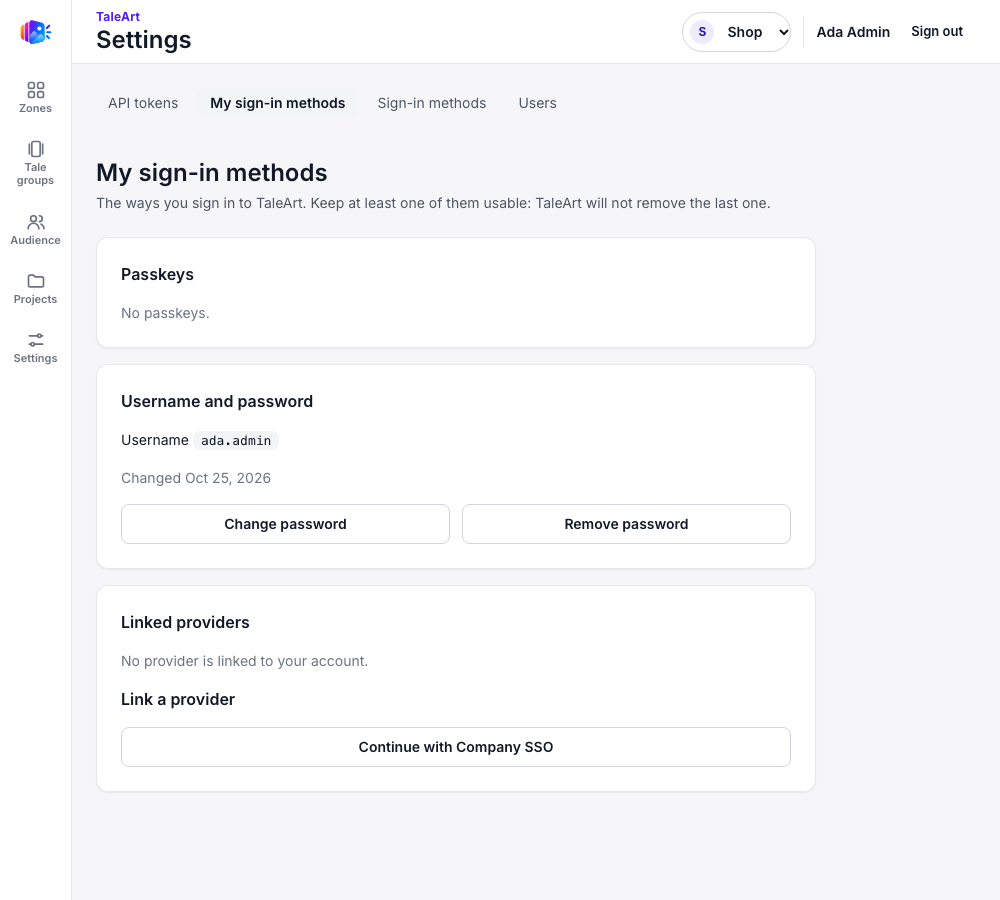Click the 'Changed Oct 25, 2026' text

[196, 478]
